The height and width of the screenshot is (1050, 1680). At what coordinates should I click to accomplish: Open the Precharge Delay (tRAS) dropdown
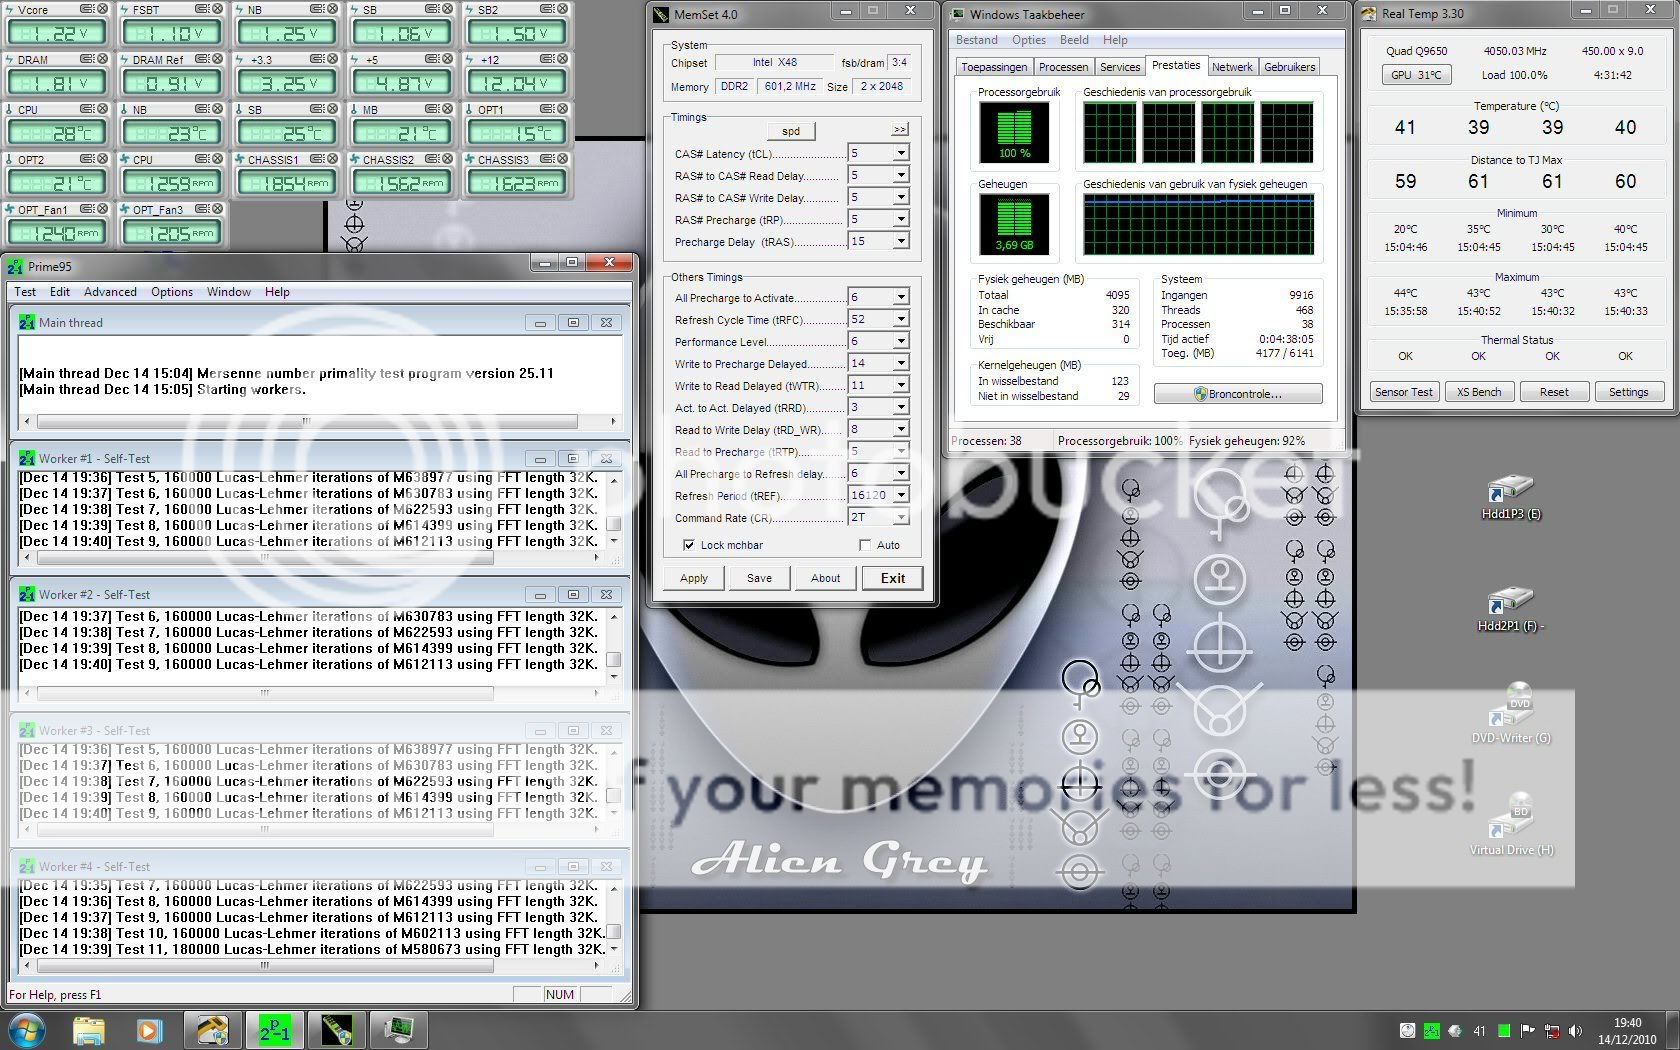901,241
